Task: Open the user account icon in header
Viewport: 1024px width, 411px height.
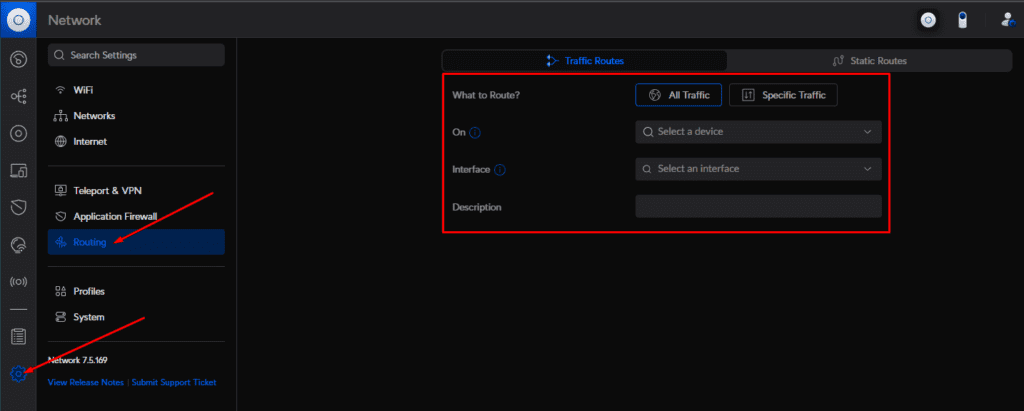Action: click(1007, 20)
